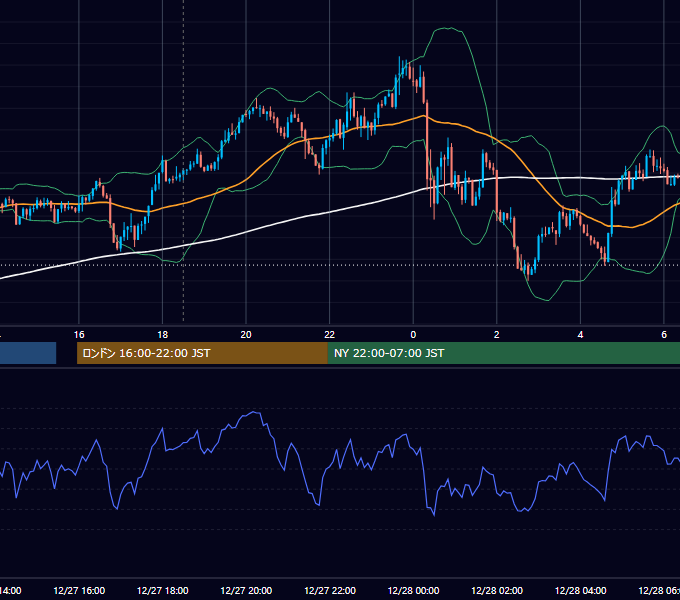The width and height of the screenshot is (680, 600).
Task: Click the 22 hour label on chart axis
Action: pos(330,335)
